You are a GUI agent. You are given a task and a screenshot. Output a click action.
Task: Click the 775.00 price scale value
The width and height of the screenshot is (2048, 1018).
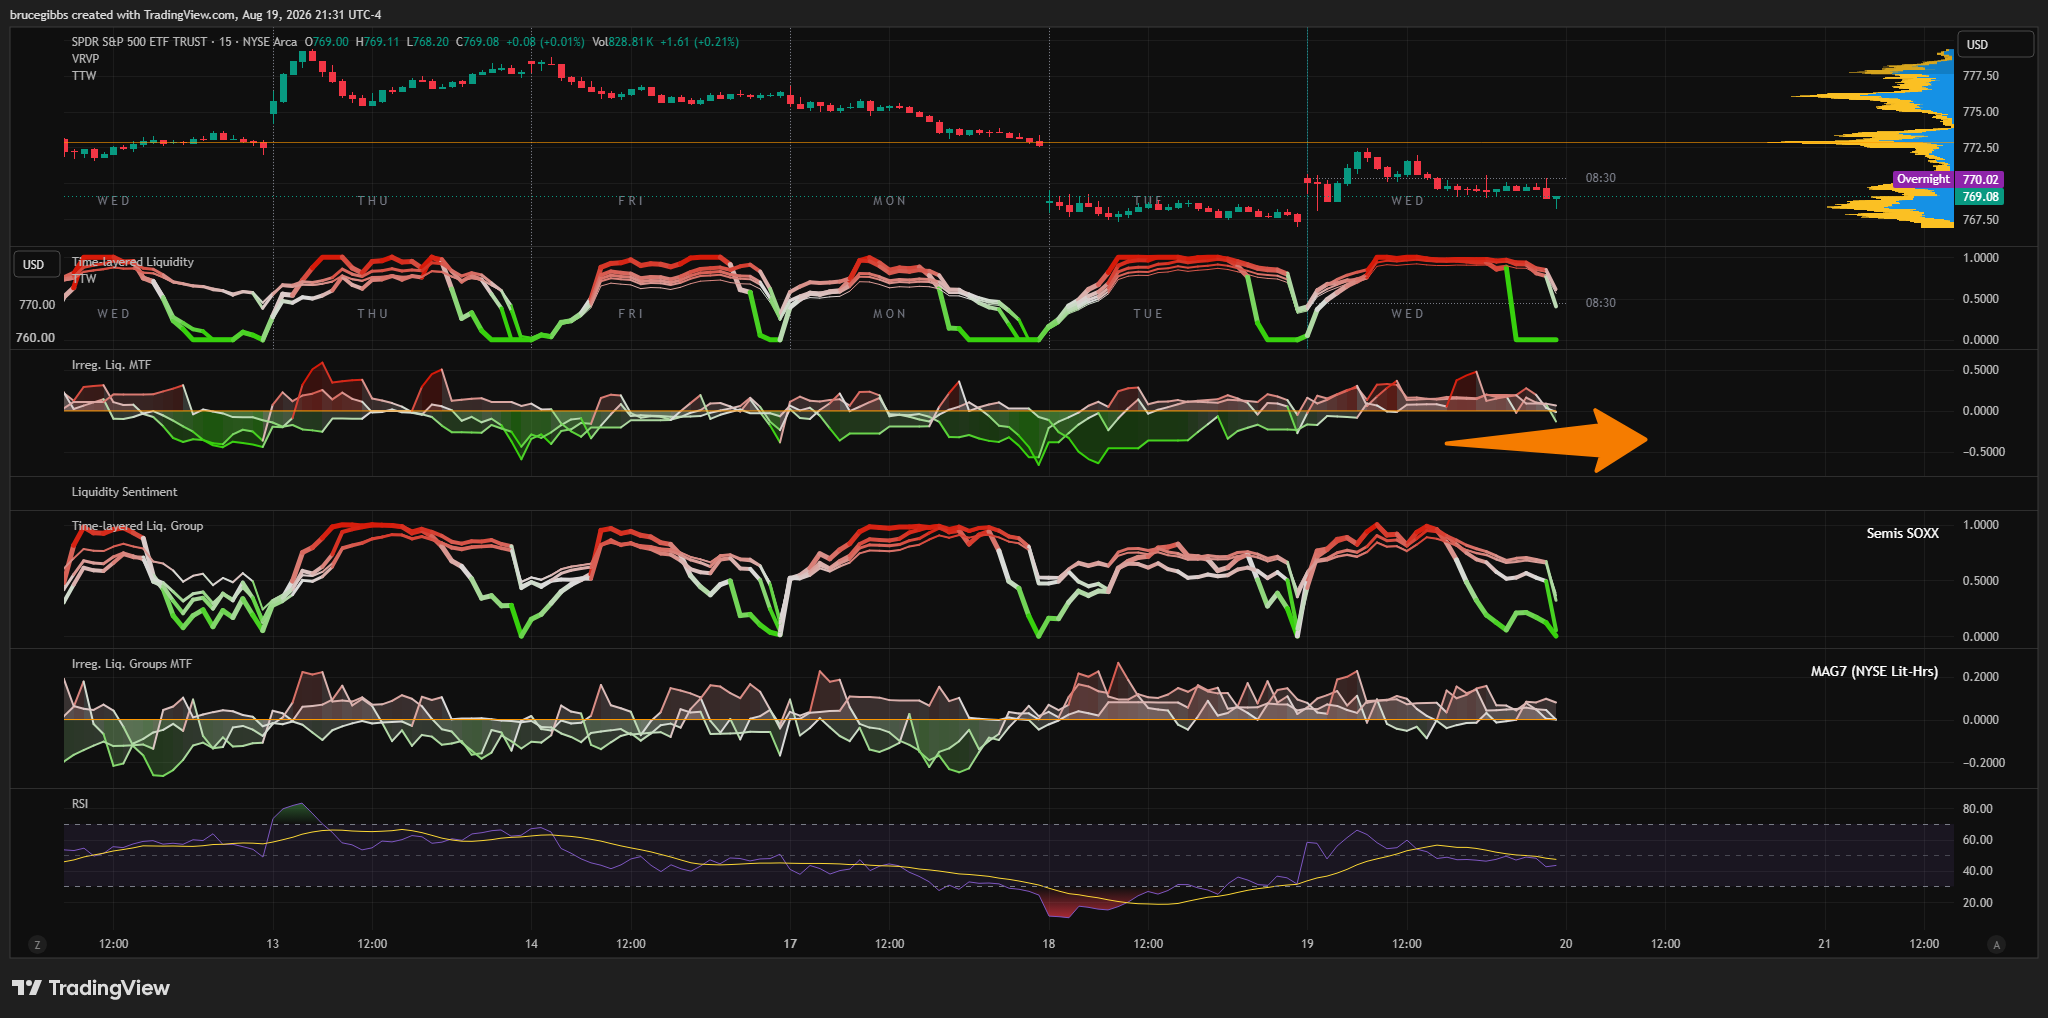point(1980,112)
